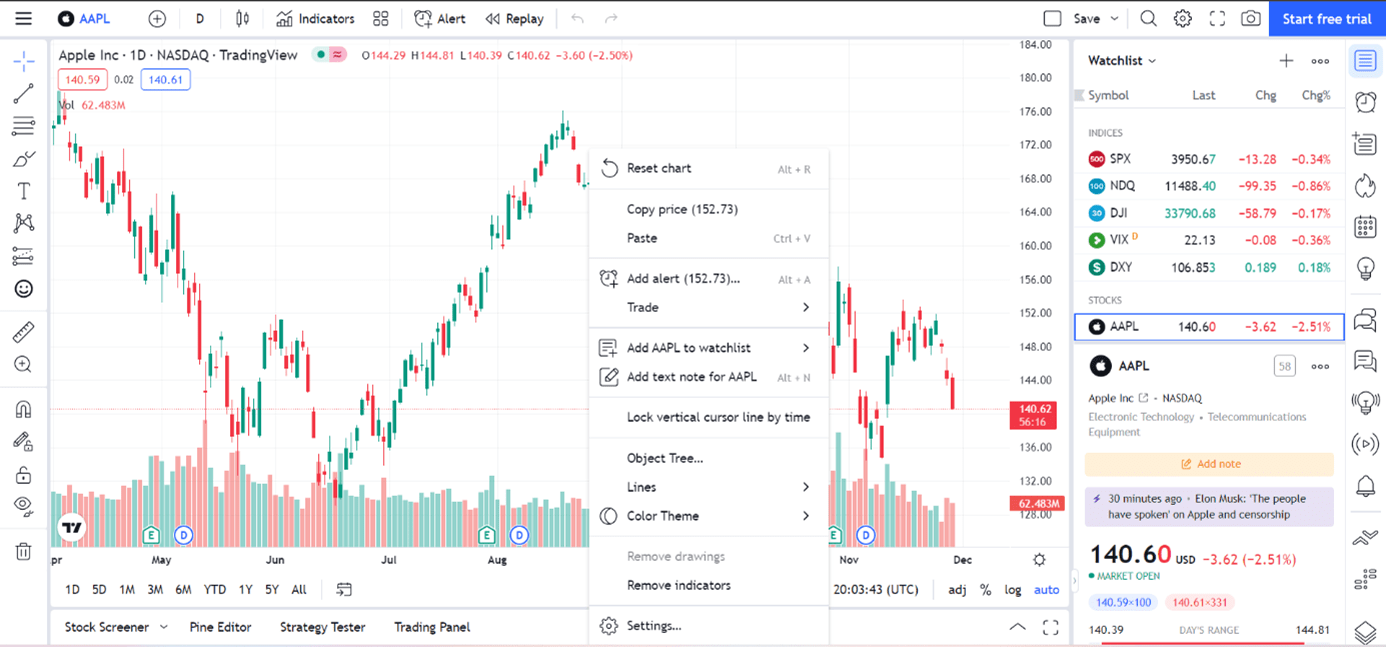Viewport: 1386px width, 647px height.
Task: Click the add symbol compare plus icon
Action: [x=157, y=18]
